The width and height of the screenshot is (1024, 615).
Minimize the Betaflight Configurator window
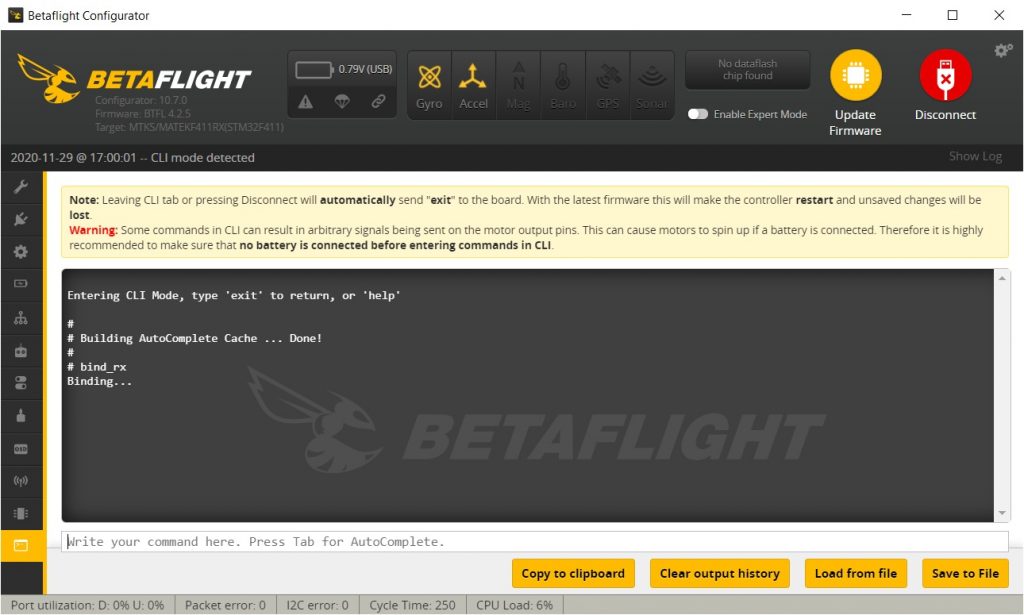click(x=906, y=15)
